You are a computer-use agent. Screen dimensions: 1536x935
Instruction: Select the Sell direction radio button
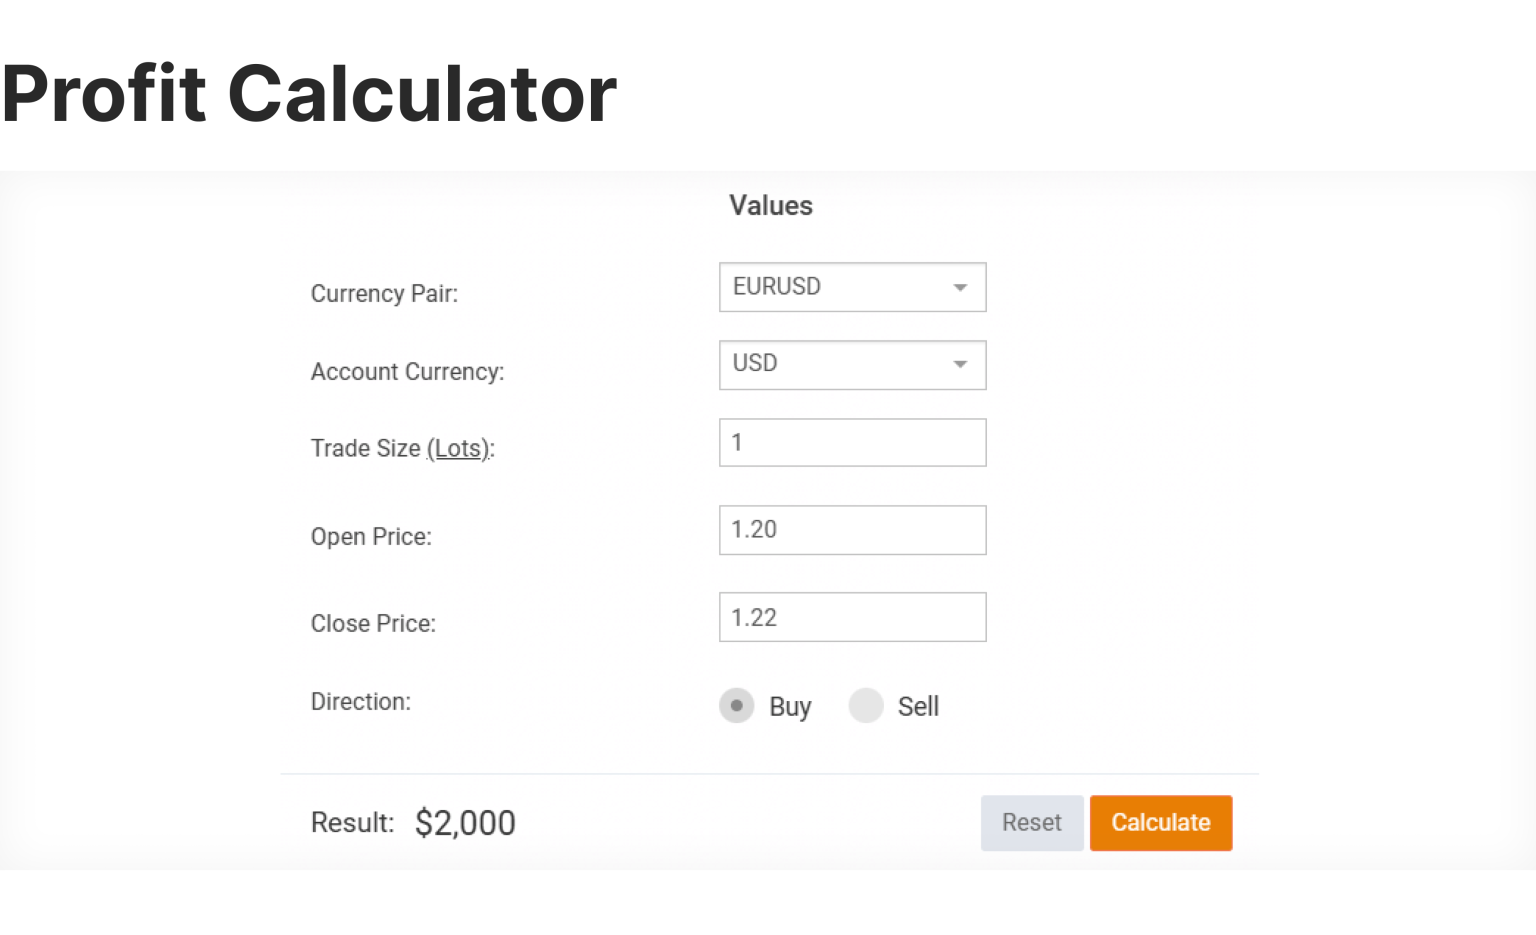pos(866,706)
